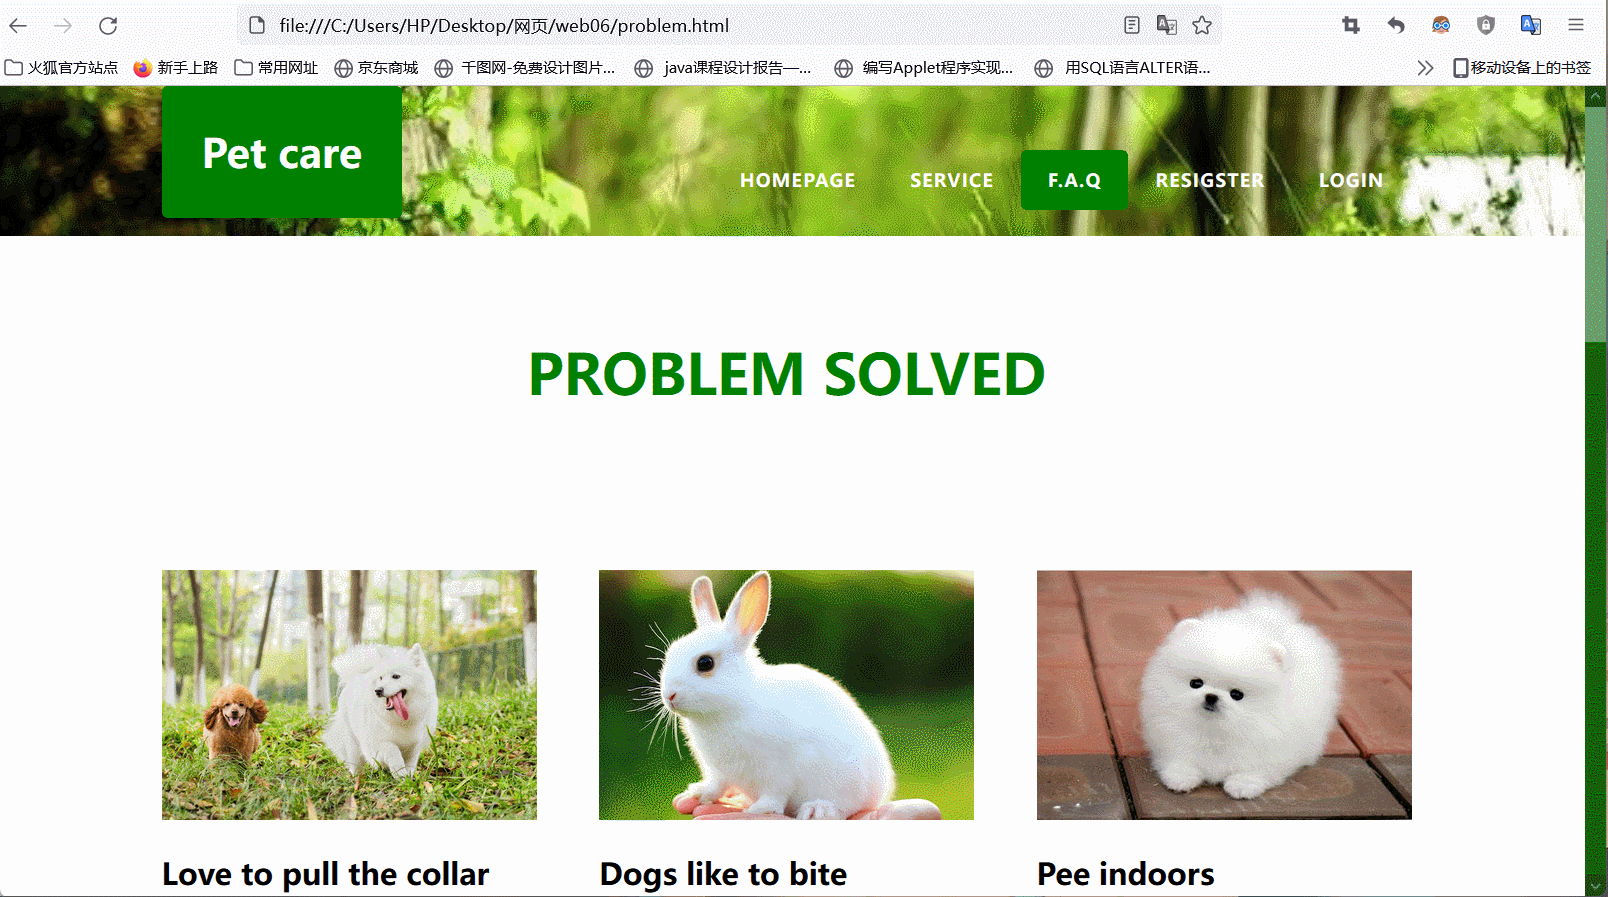The height and width of the screenshot is (897, 1608).
Task: Open reader view icon in address bar
Action: click(1132, 26)
